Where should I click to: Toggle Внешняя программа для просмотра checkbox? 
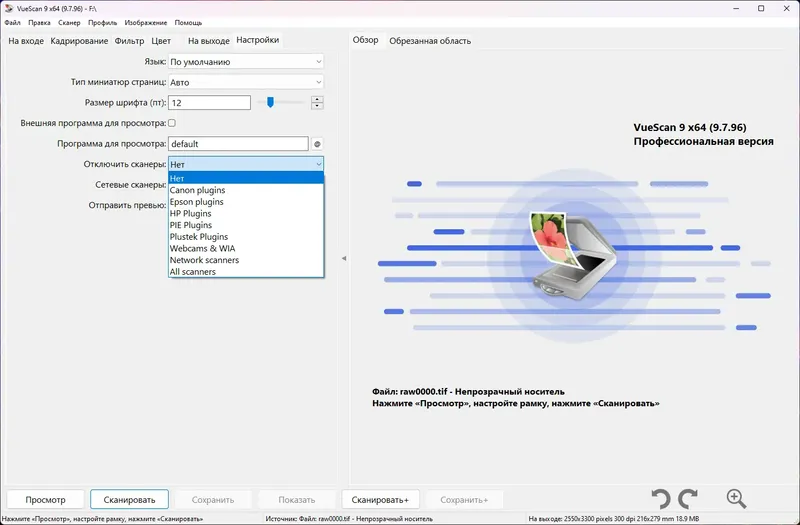pos(172,123)
